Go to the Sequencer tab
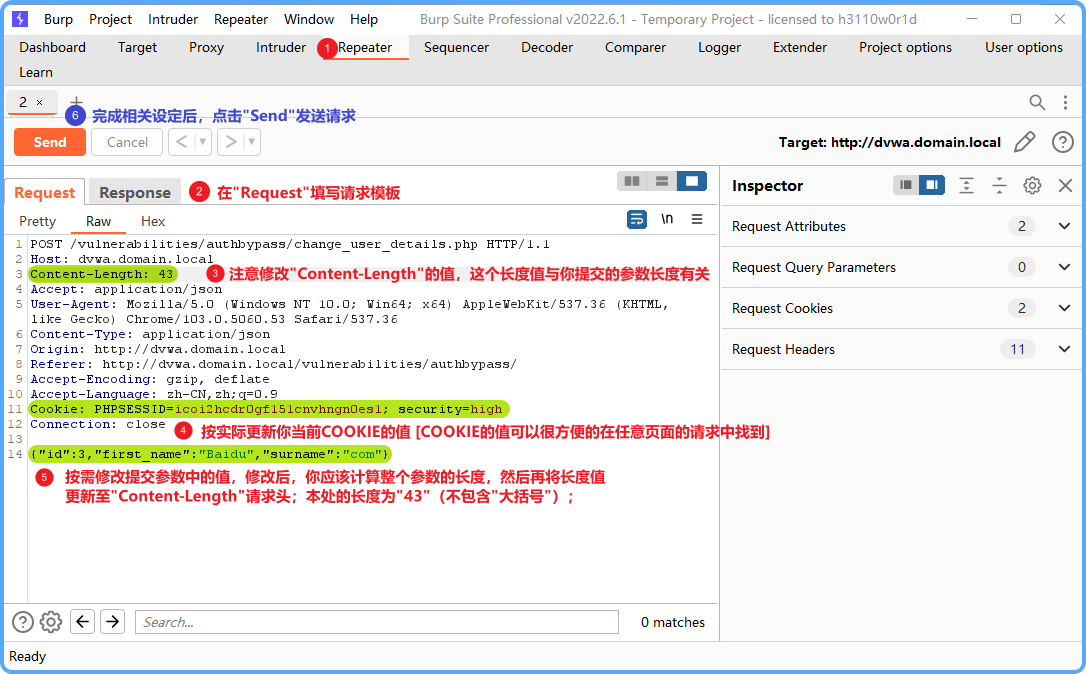Screen dimensions: 1086x674 point(456,47)
